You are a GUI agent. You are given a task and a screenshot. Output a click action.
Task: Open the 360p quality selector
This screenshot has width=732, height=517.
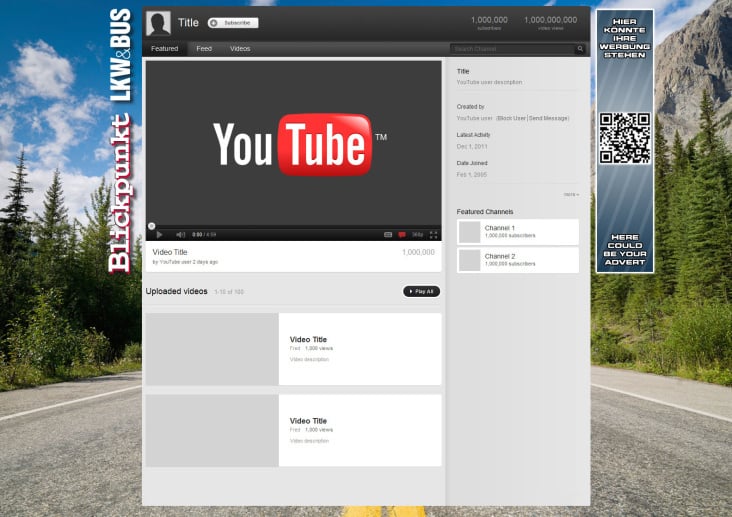418,234
